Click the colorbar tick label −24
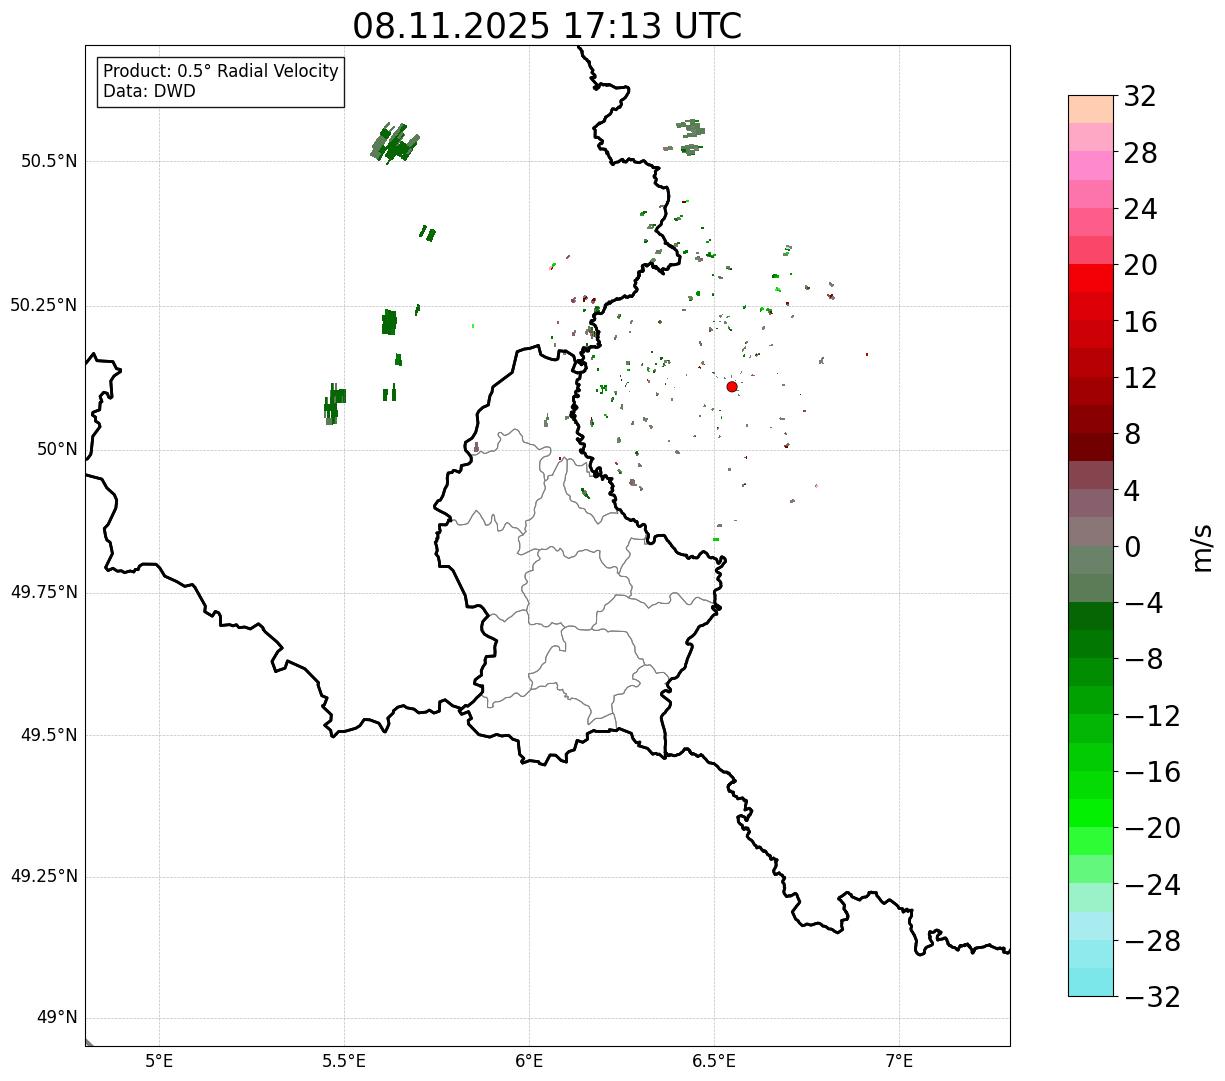This screenshot has width=1225, height=1081. point(1151,885)
